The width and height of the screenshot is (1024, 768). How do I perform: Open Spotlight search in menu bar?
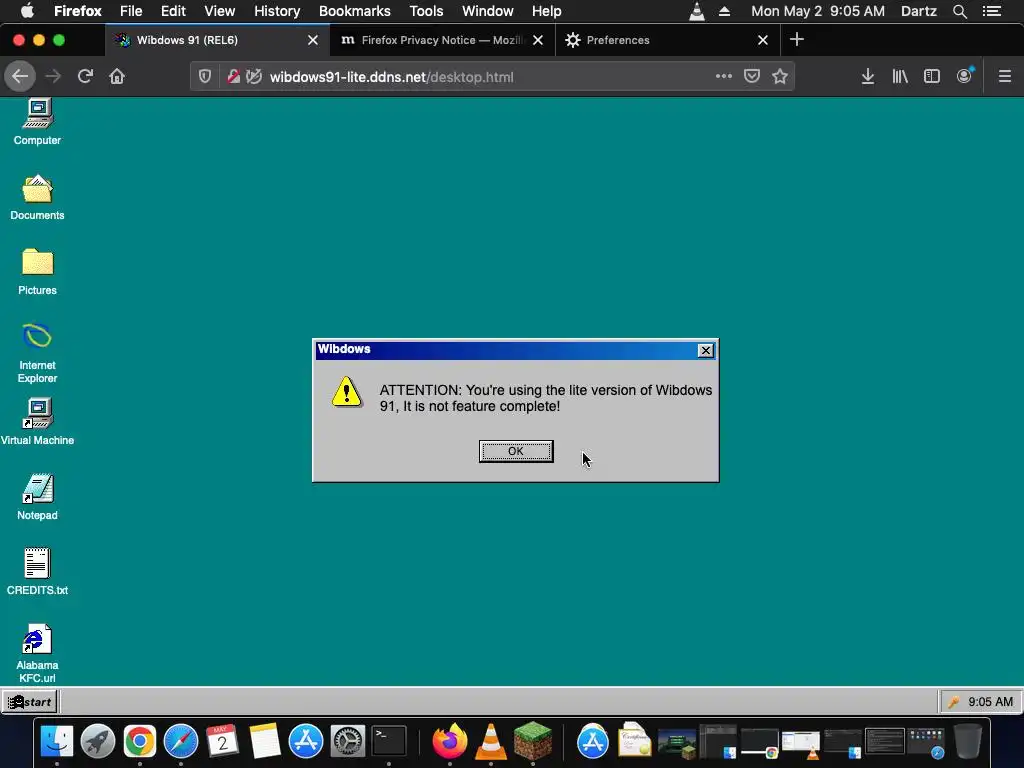point(960,11)
